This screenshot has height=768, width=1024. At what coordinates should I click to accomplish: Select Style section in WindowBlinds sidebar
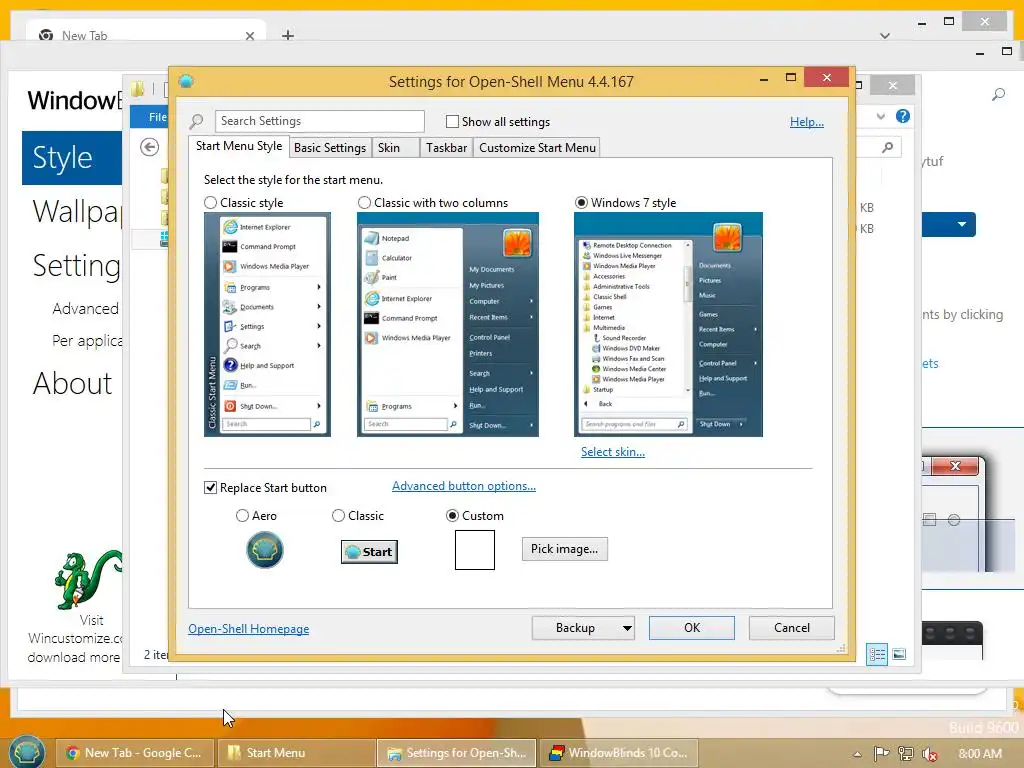[72, 157]
